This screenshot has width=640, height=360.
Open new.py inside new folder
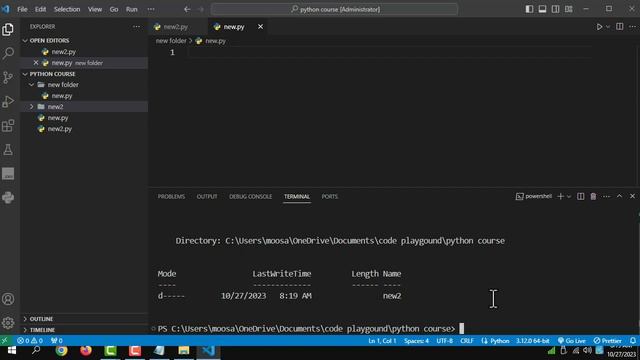[x=62, y=96]
